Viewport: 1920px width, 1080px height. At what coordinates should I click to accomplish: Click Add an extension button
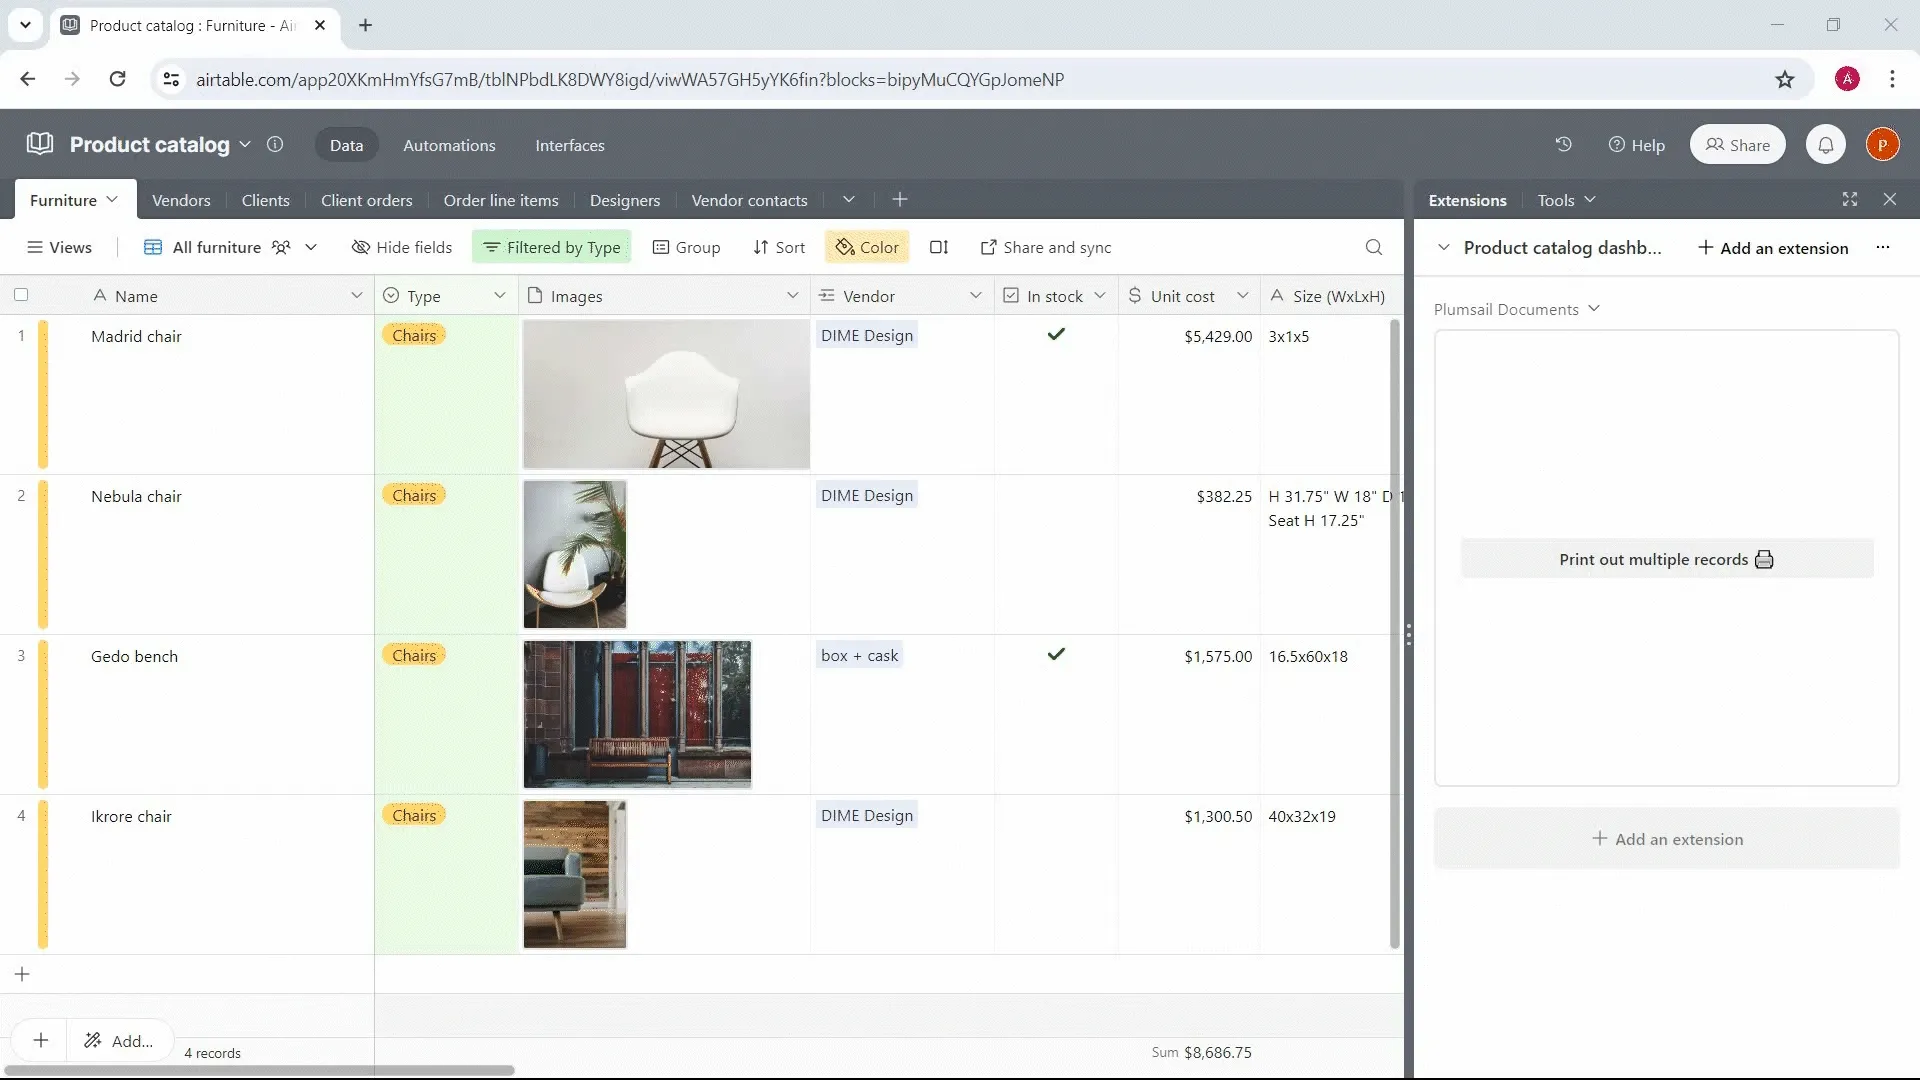[x=1772, y=248]
